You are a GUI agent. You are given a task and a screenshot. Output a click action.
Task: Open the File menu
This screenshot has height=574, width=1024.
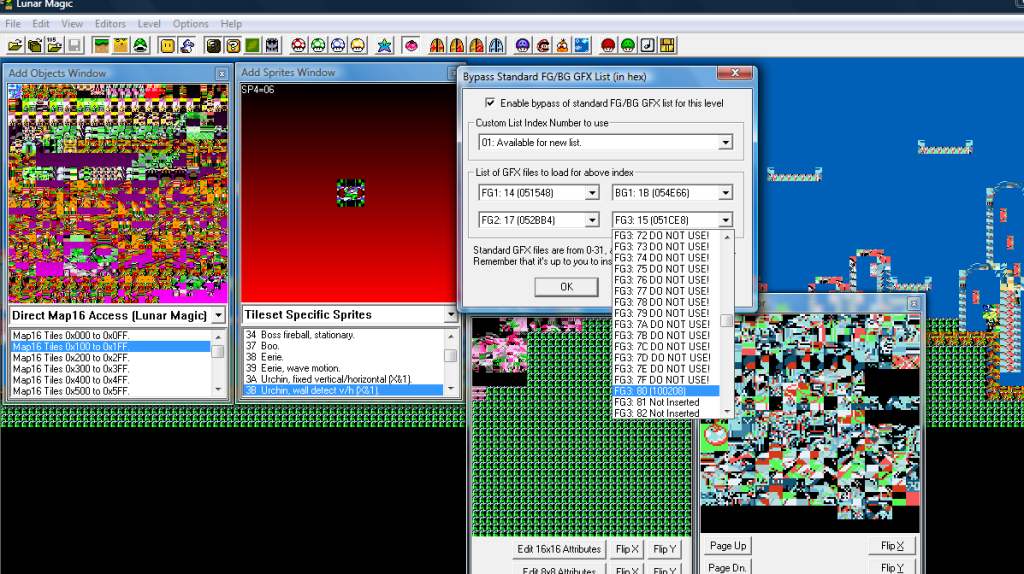(12, 24)
